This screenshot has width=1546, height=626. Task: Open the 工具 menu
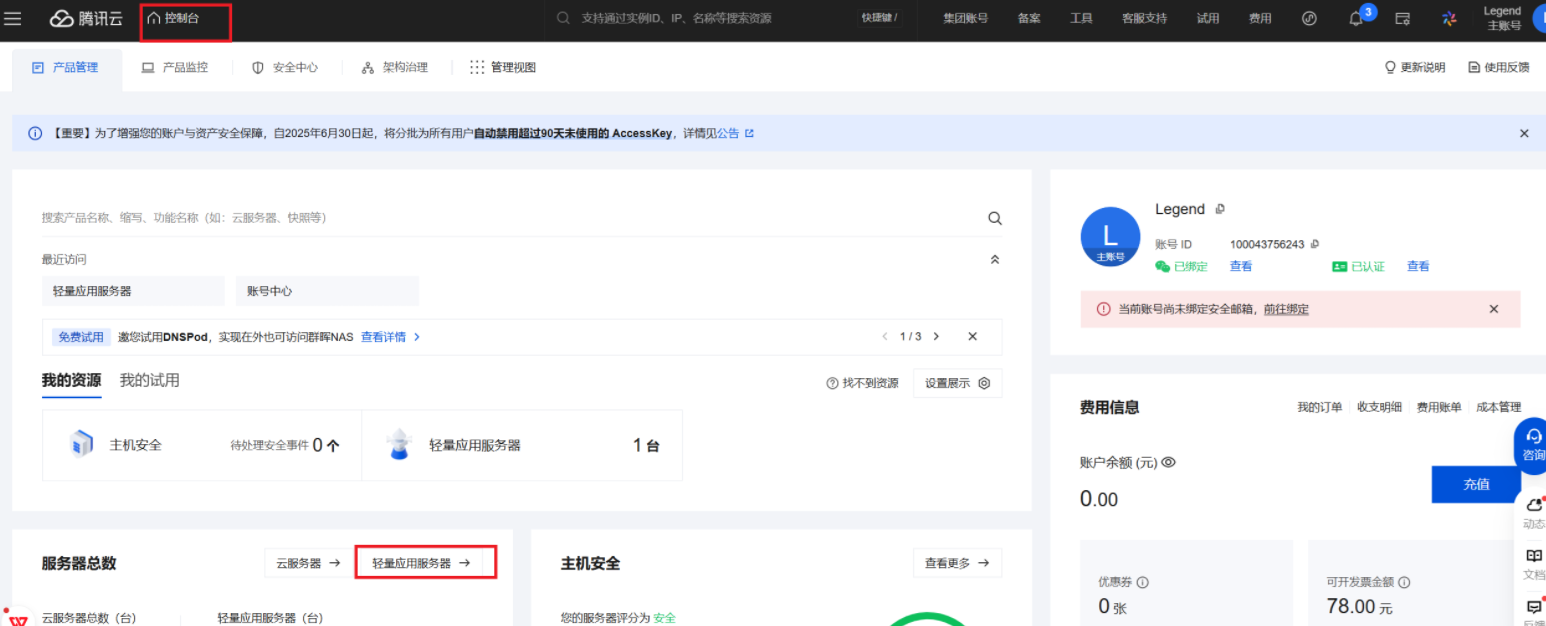click(1081, 18)
